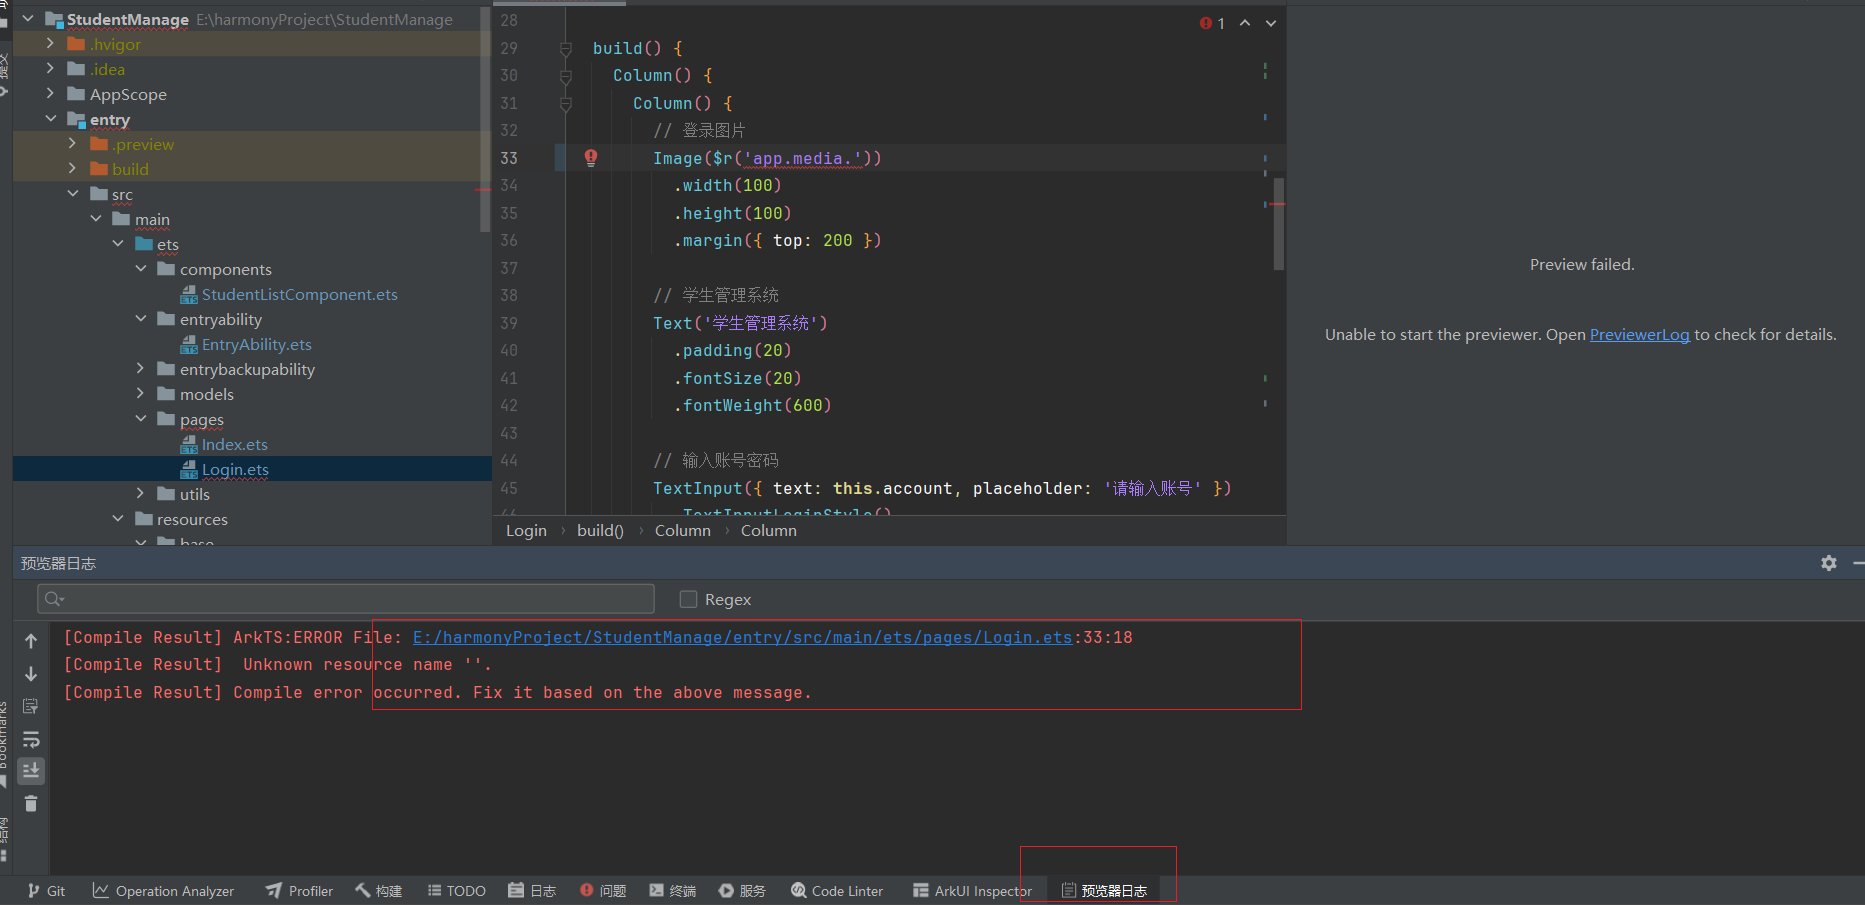The image size is (1865, 905).
Task: Click the red error bulb on line 33
Action: pyautogui.click(x=591, y=157)
